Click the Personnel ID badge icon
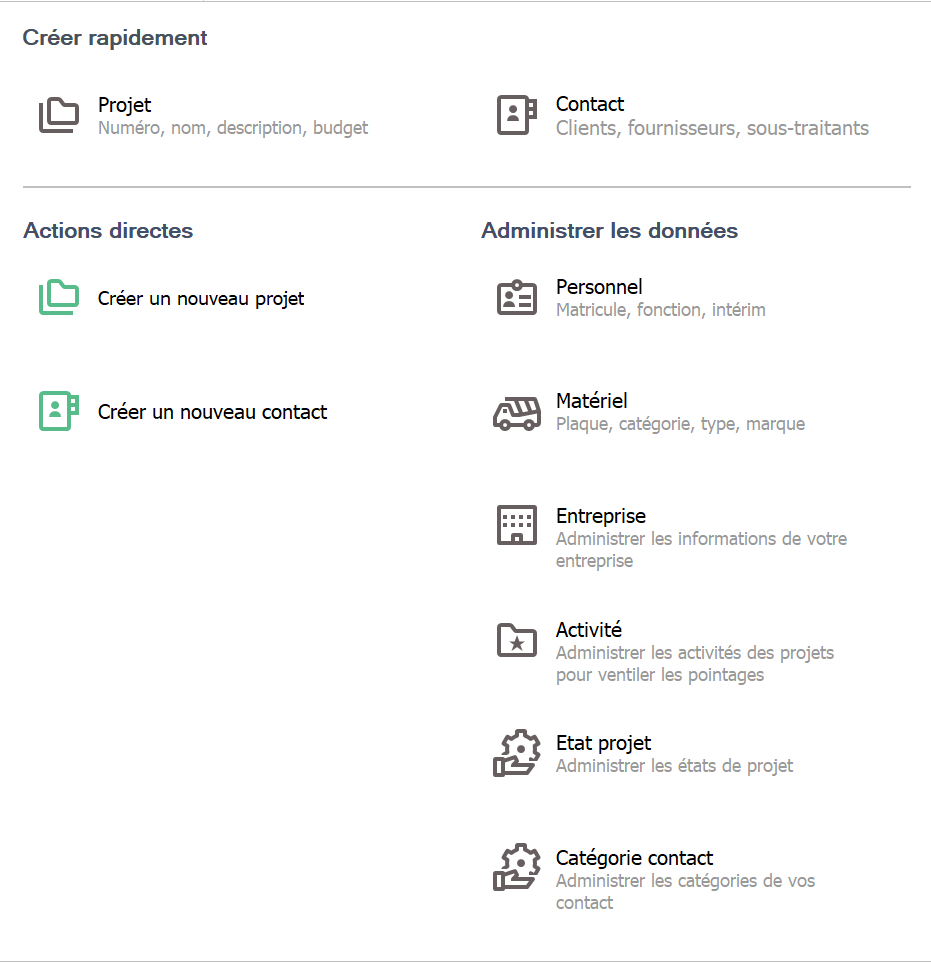Screen dimensions: 931x963 click(x=517, y=298)
